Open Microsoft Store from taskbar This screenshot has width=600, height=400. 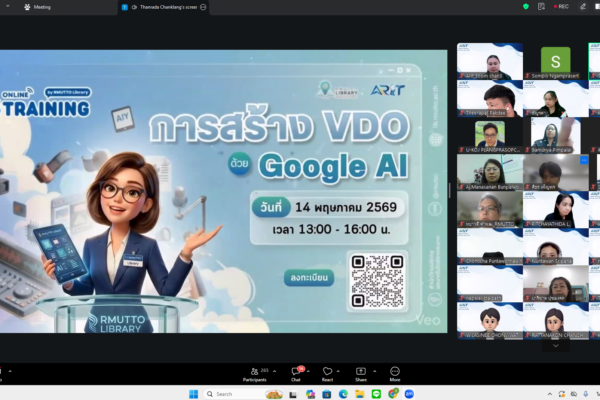(x=326, y=394)
